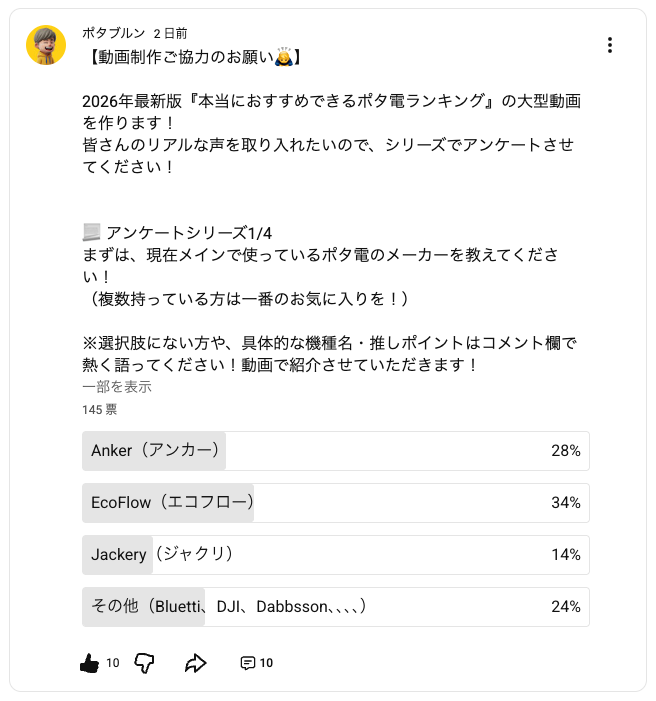
Task: Dislike the post with thumbs-down icon
Action: pos(144,663)
